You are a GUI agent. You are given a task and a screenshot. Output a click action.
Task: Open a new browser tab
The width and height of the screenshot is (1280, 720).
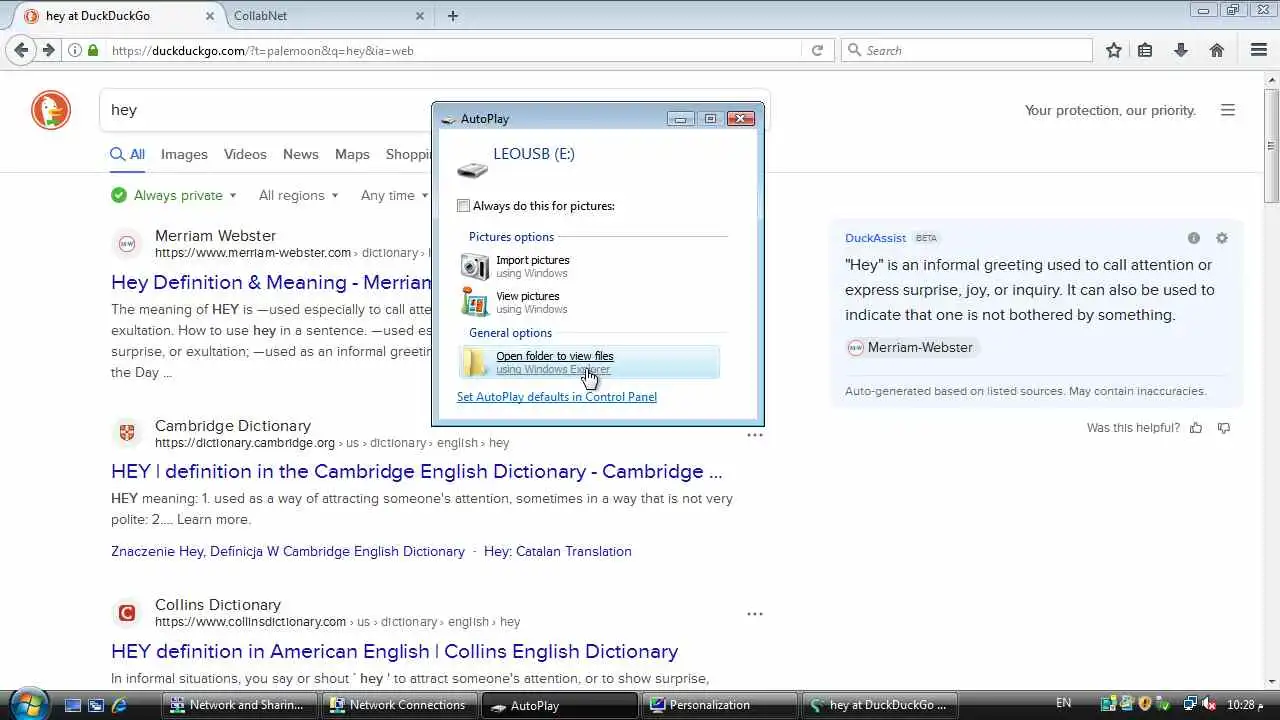point(453,16)
